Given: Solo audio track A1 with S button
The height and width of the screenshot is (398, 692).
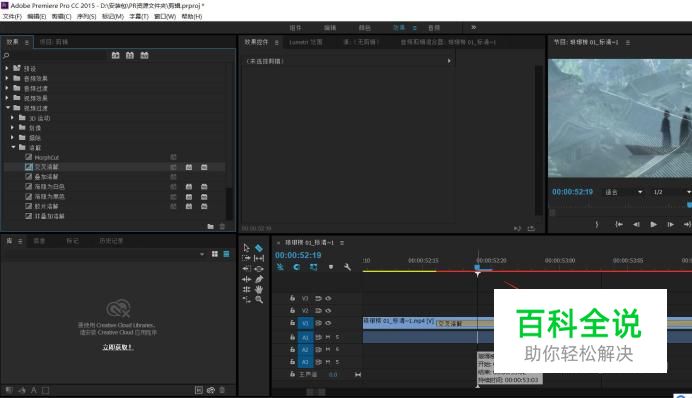Looking at the screenshot, I should pyautogui.click(x=337, y=337).
